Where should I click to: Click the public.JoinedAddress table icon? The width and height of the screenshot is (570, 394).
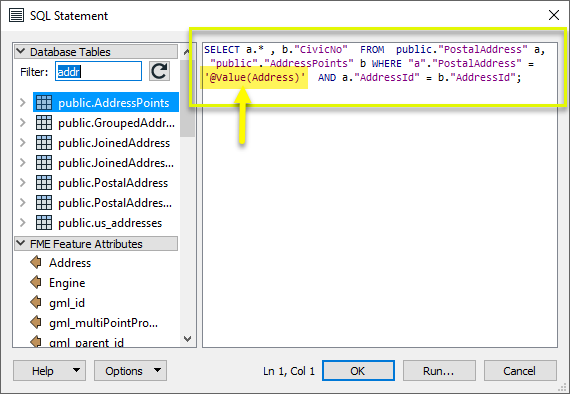click(44, 142)
